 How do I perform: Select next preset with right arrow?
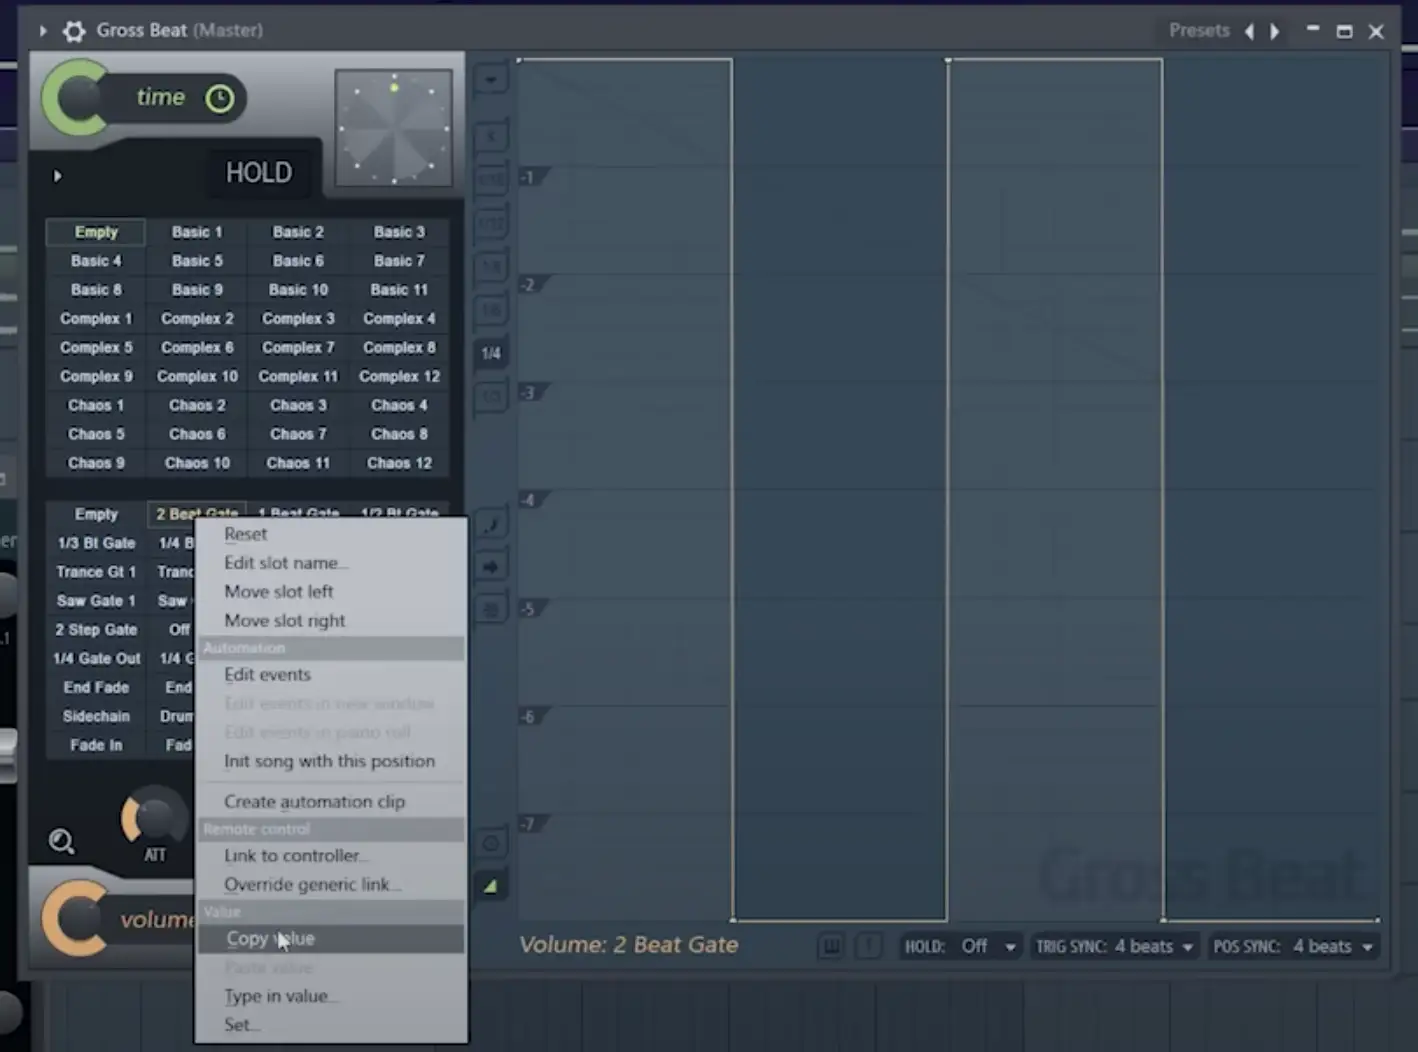pyautogui.click(x=1275, y=31)
